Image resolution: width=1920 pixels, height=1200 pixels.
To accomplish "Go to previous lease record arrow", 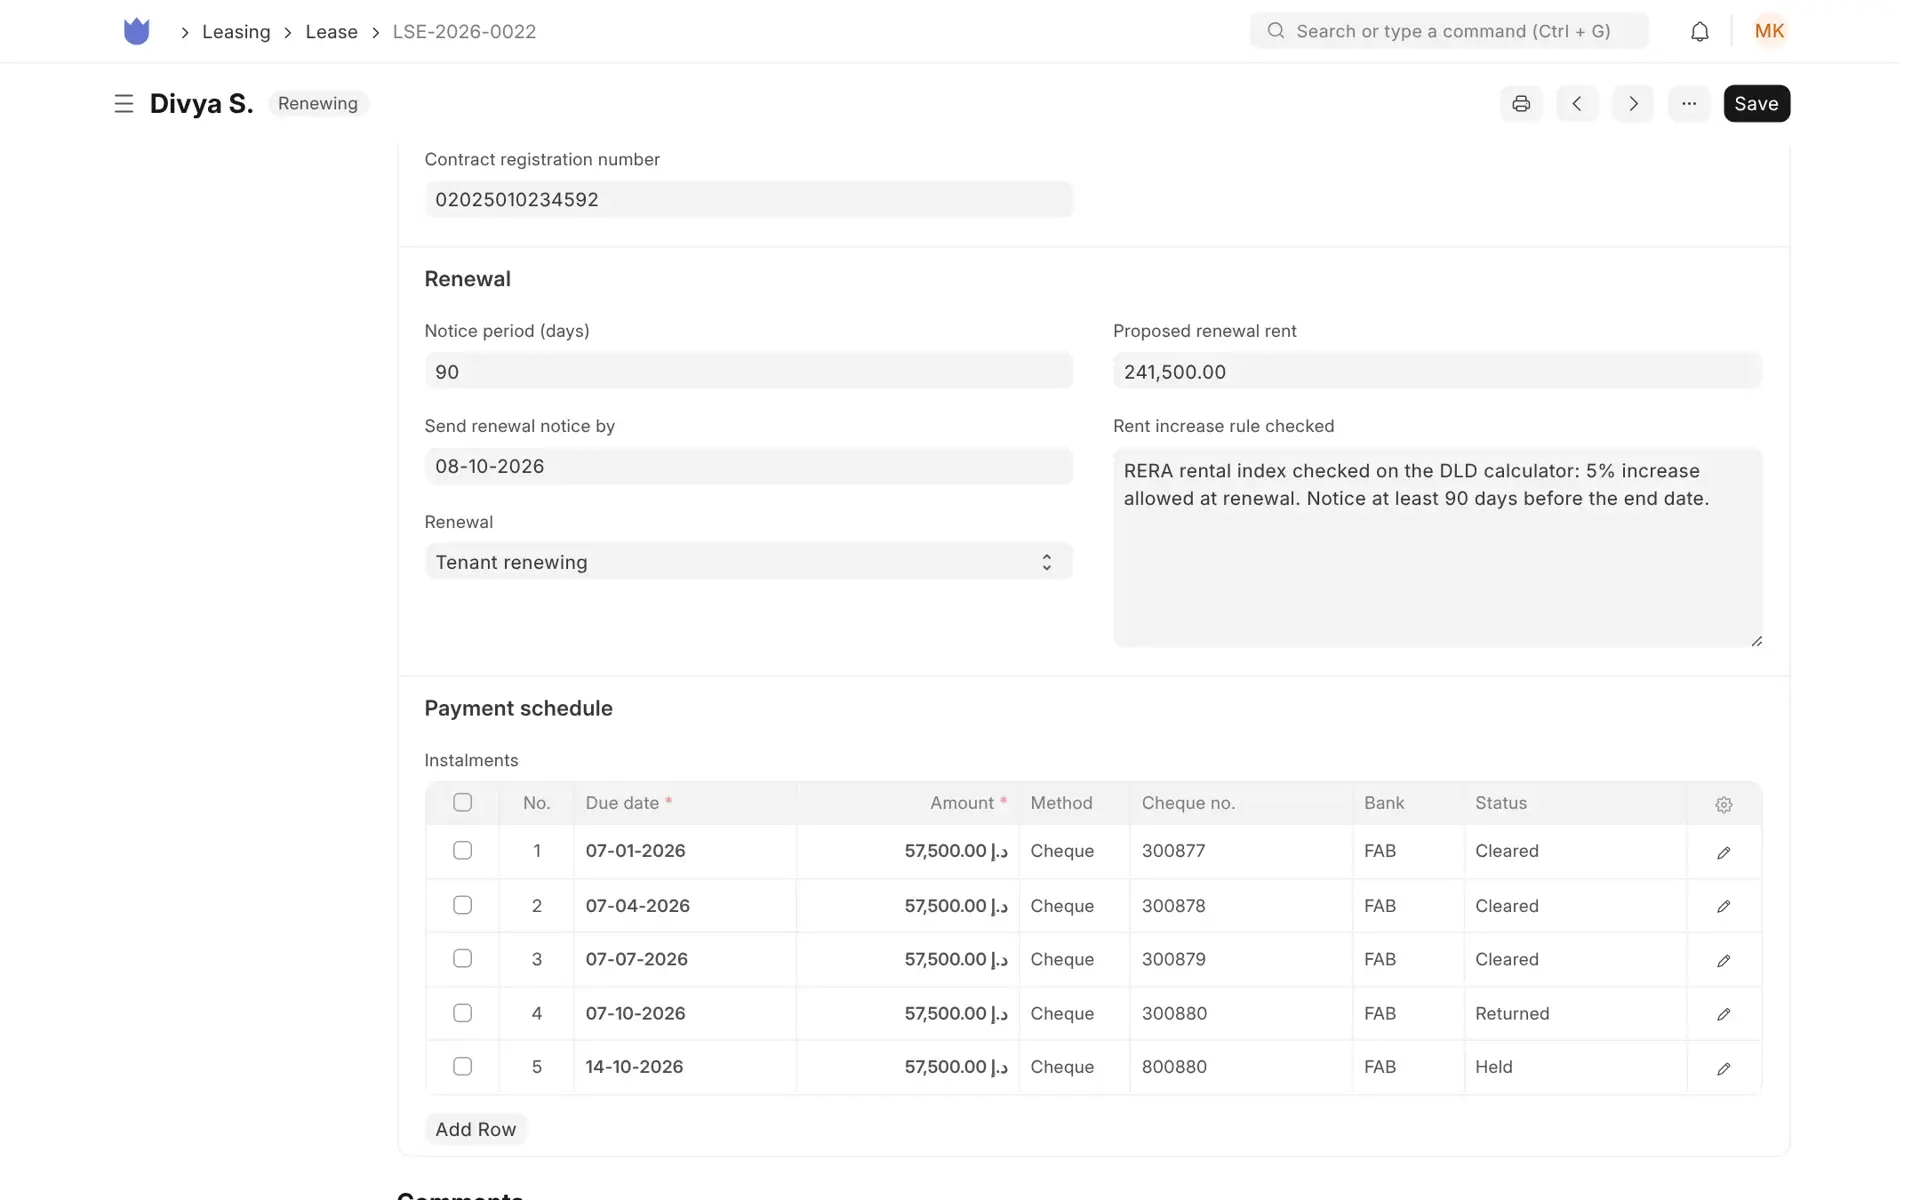I will pyautogui.click(x=1577, y=104).
